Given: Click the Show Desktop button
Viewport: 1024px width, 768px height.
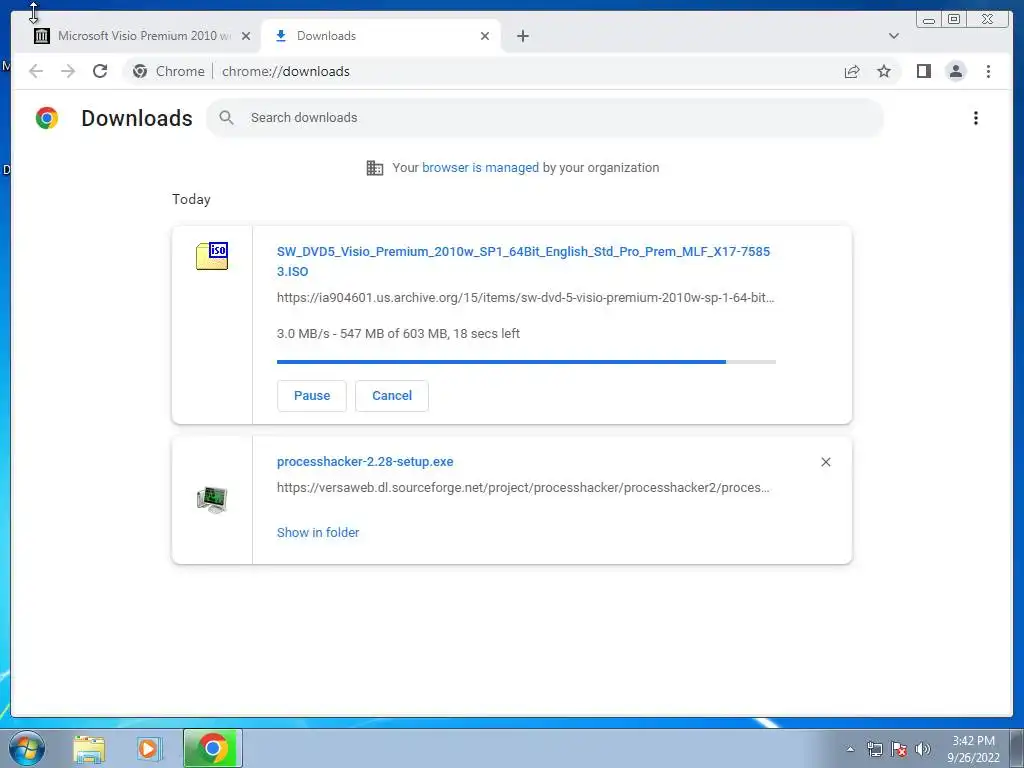Looking at the screenshot, I should tap(1016, 748).
